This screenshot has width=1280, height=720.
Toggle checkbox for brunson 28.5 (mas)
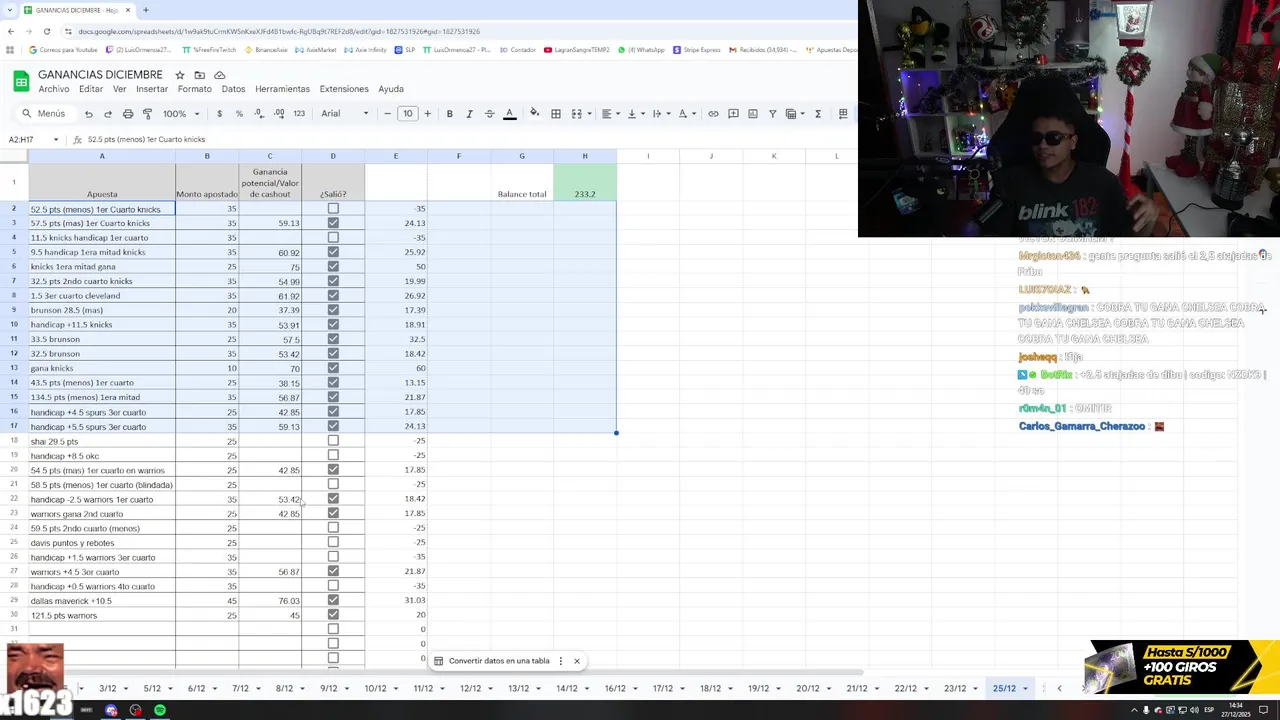pyautogui.click(x=333, y=310)
